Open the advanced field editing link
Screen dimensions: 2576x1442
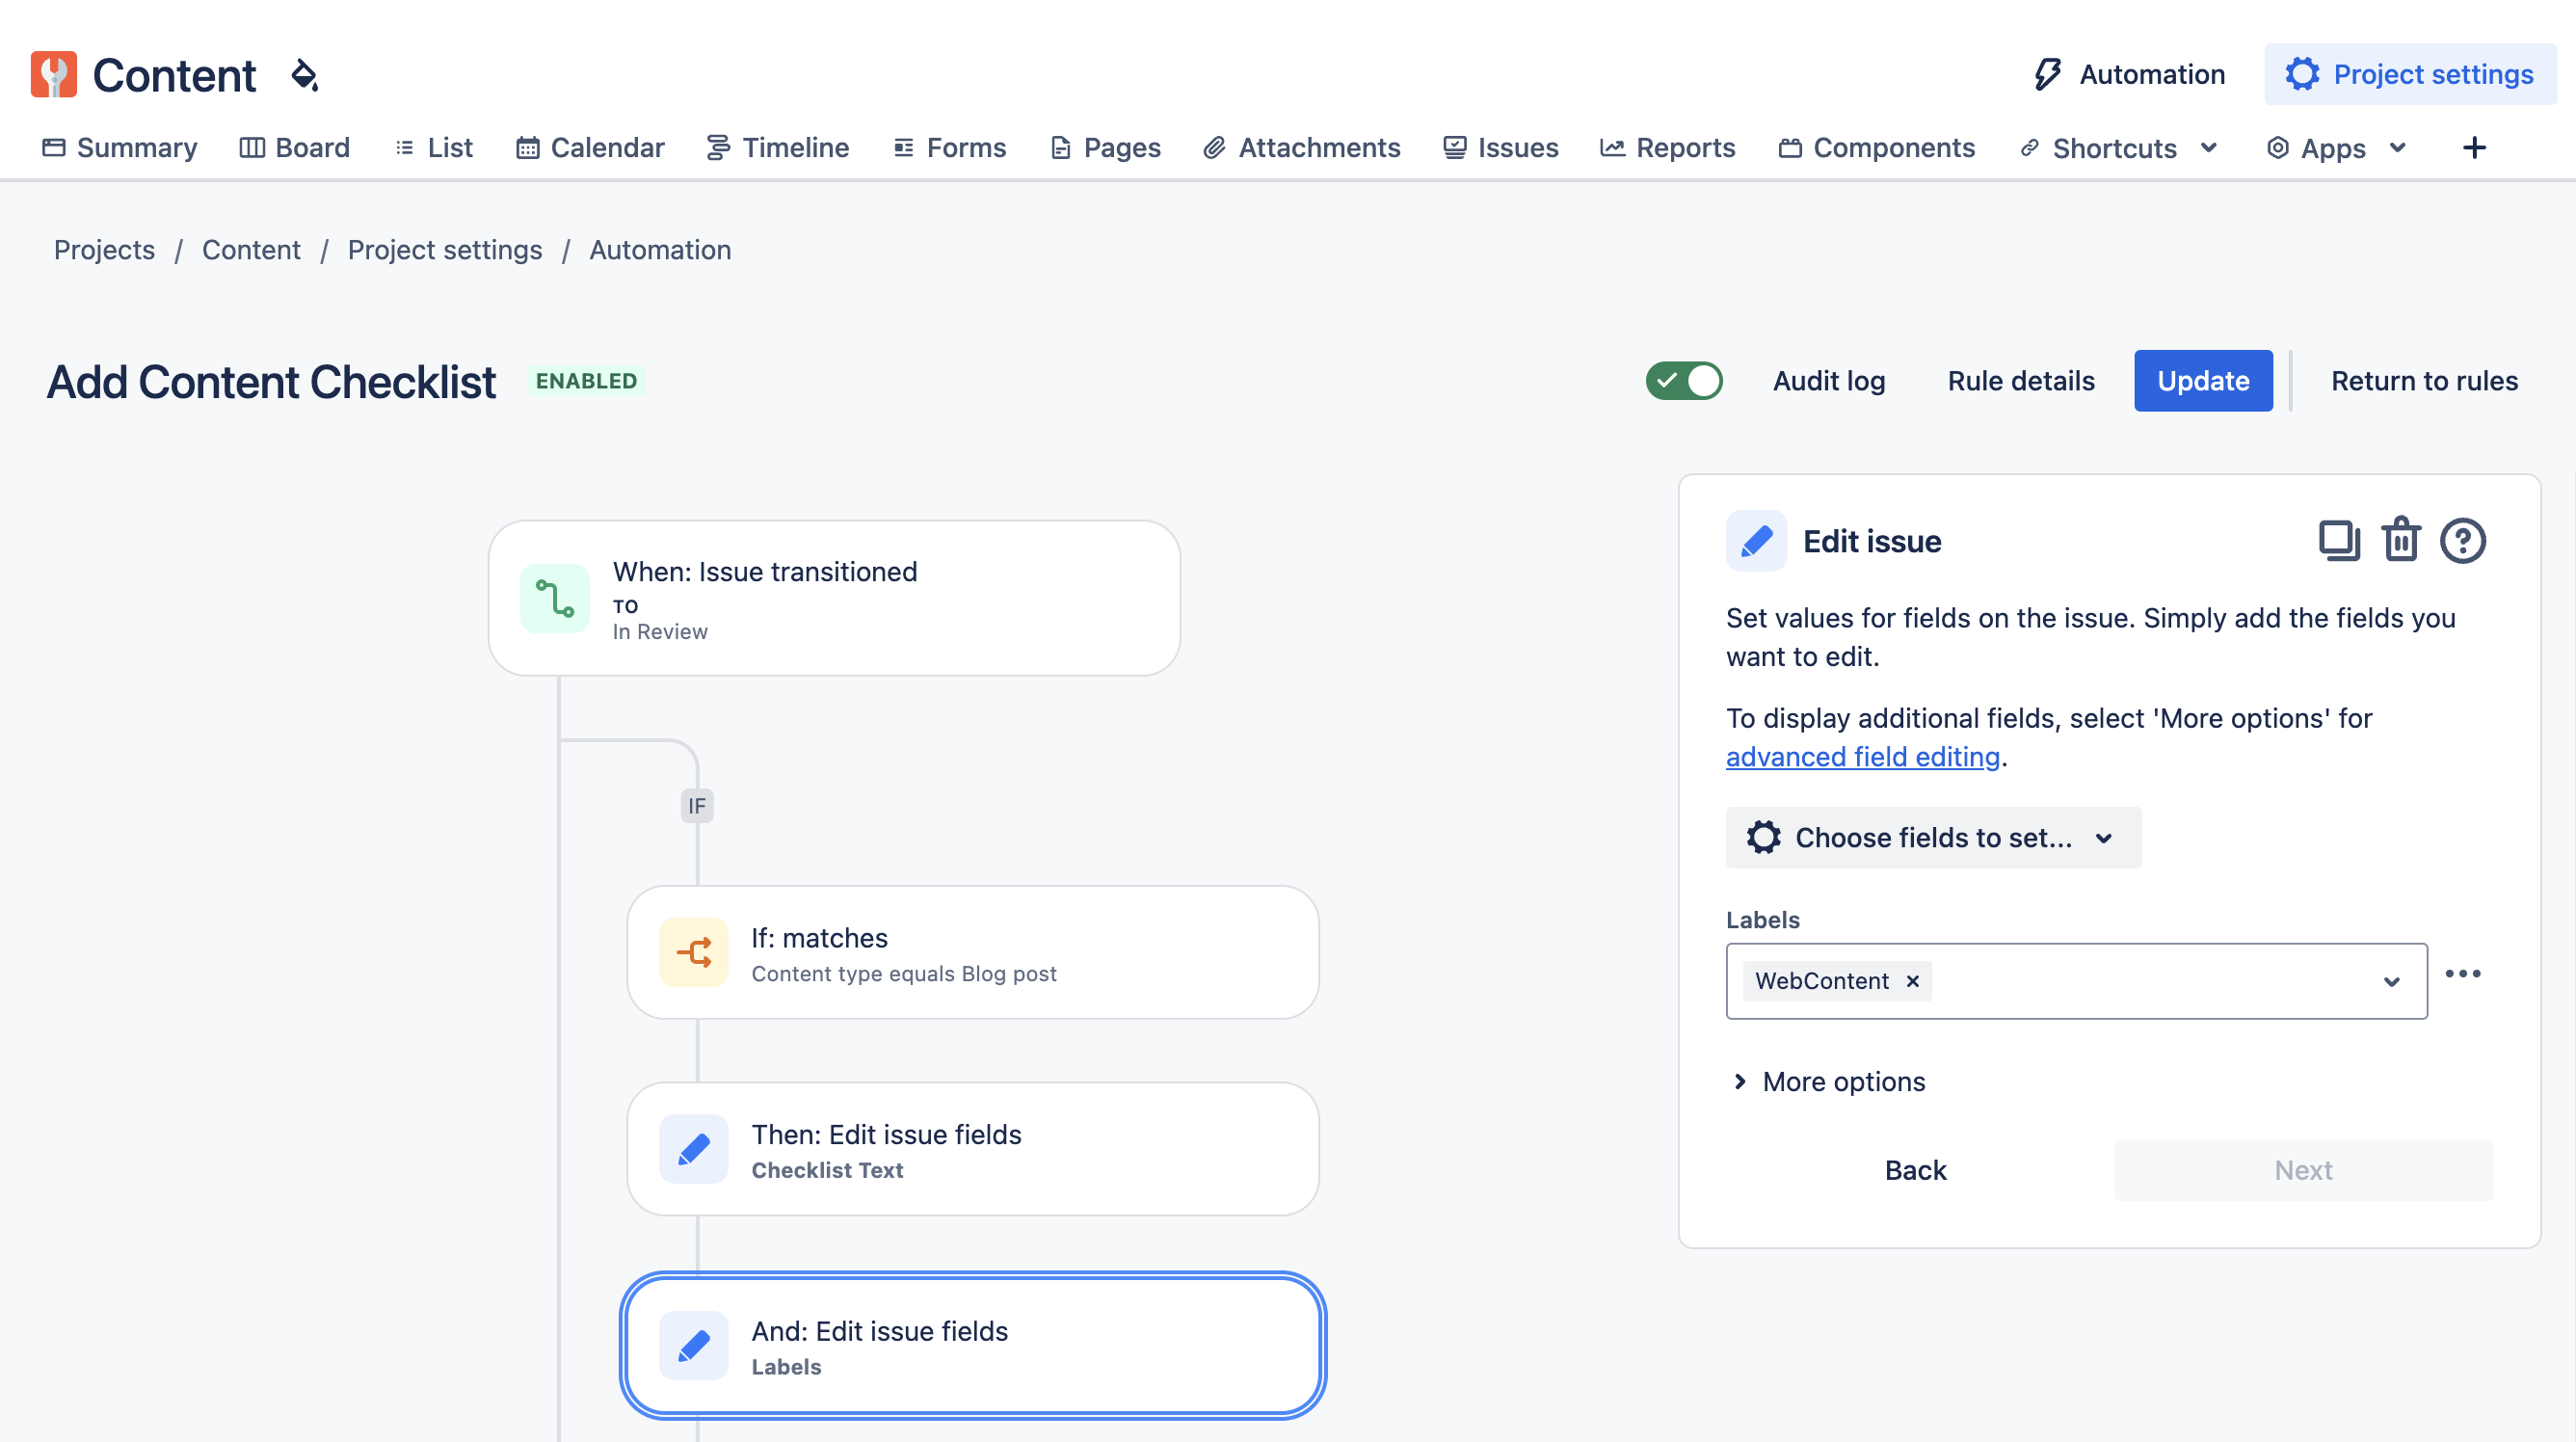click(1862, 757)
